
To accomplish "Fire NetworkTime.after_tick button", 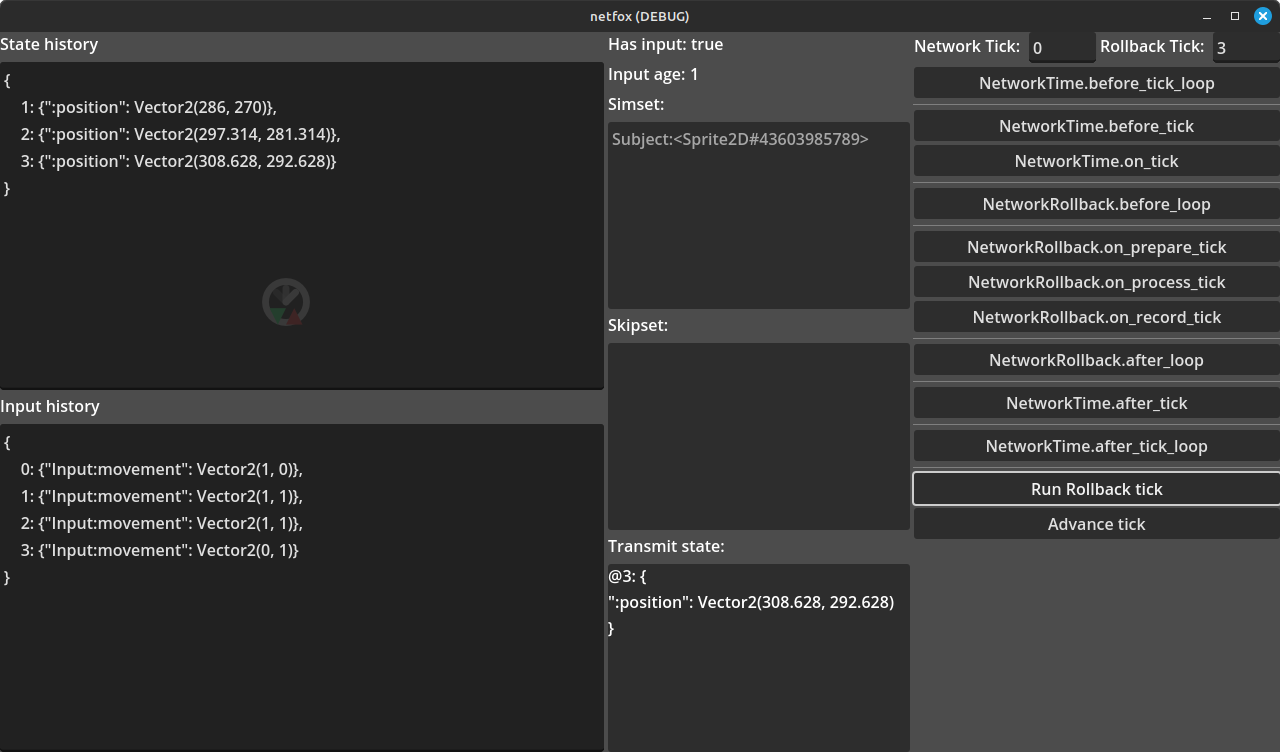I will click(1096, 403).
